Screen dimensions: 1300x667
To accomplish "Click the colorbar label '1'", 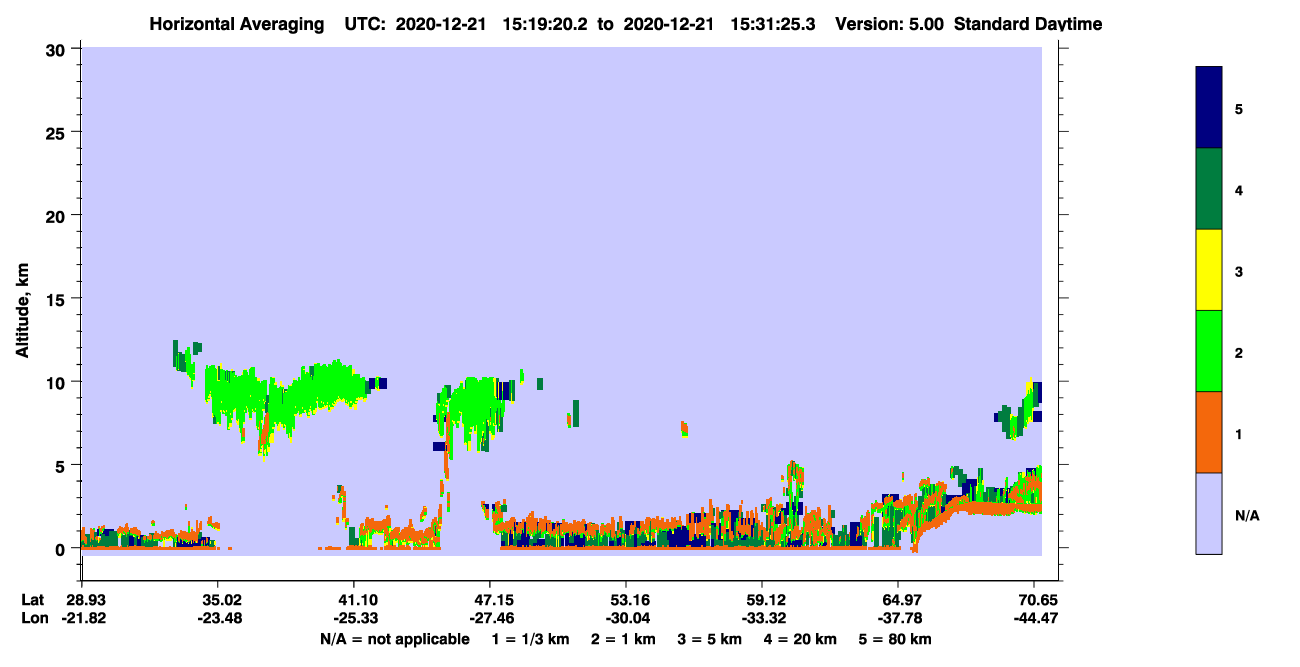I will tap(1239, 432).
